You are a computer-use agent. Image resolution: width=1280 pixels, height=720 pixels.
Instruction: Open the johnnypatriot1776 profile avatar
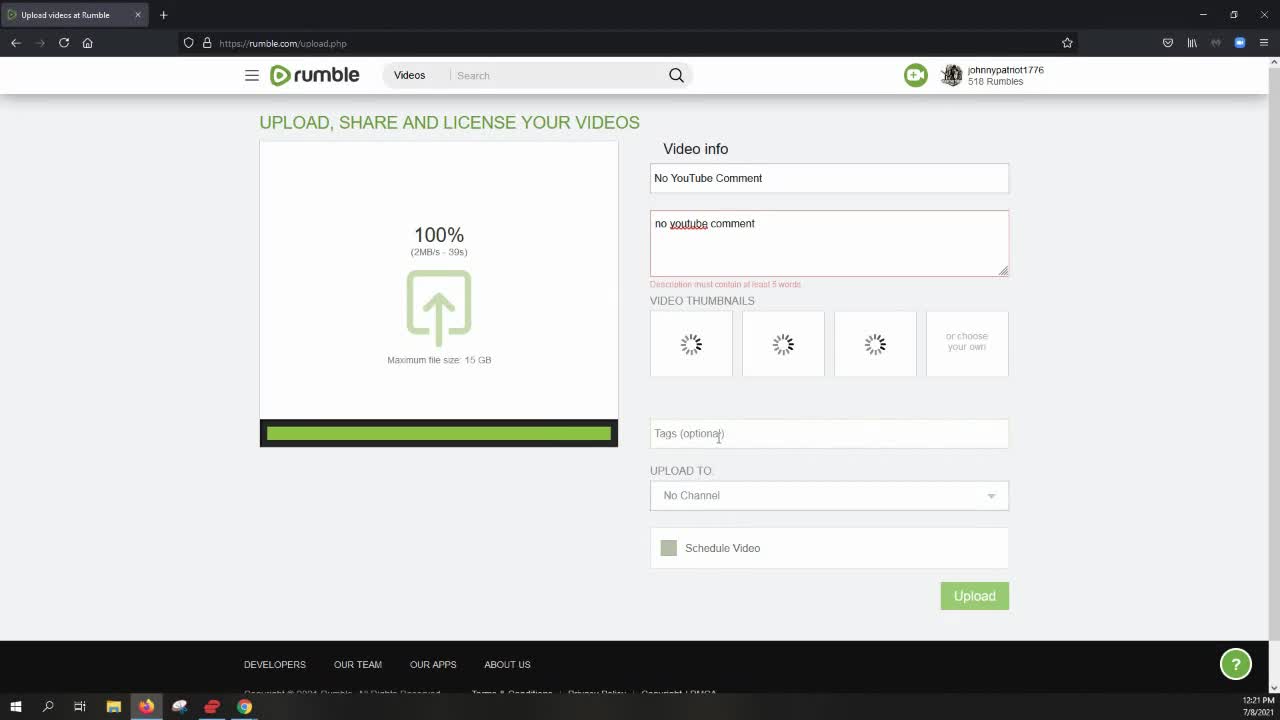952,75
